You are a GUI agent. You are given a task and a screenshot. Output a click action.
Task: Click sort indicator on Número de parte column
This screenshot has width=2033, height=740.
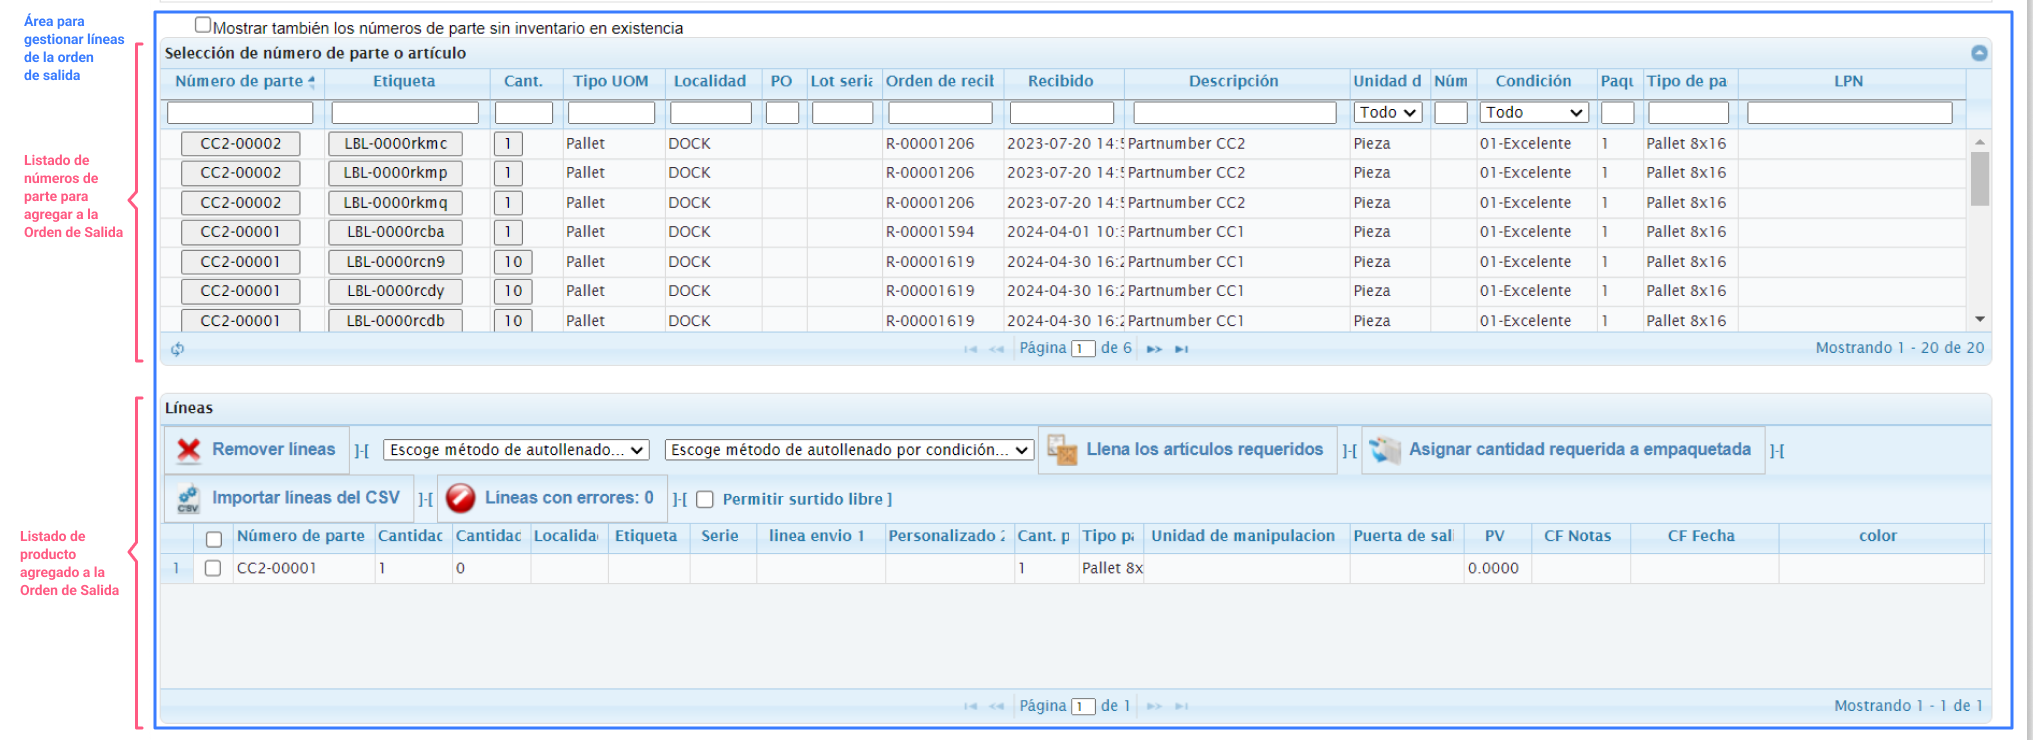tap(312, 82)
